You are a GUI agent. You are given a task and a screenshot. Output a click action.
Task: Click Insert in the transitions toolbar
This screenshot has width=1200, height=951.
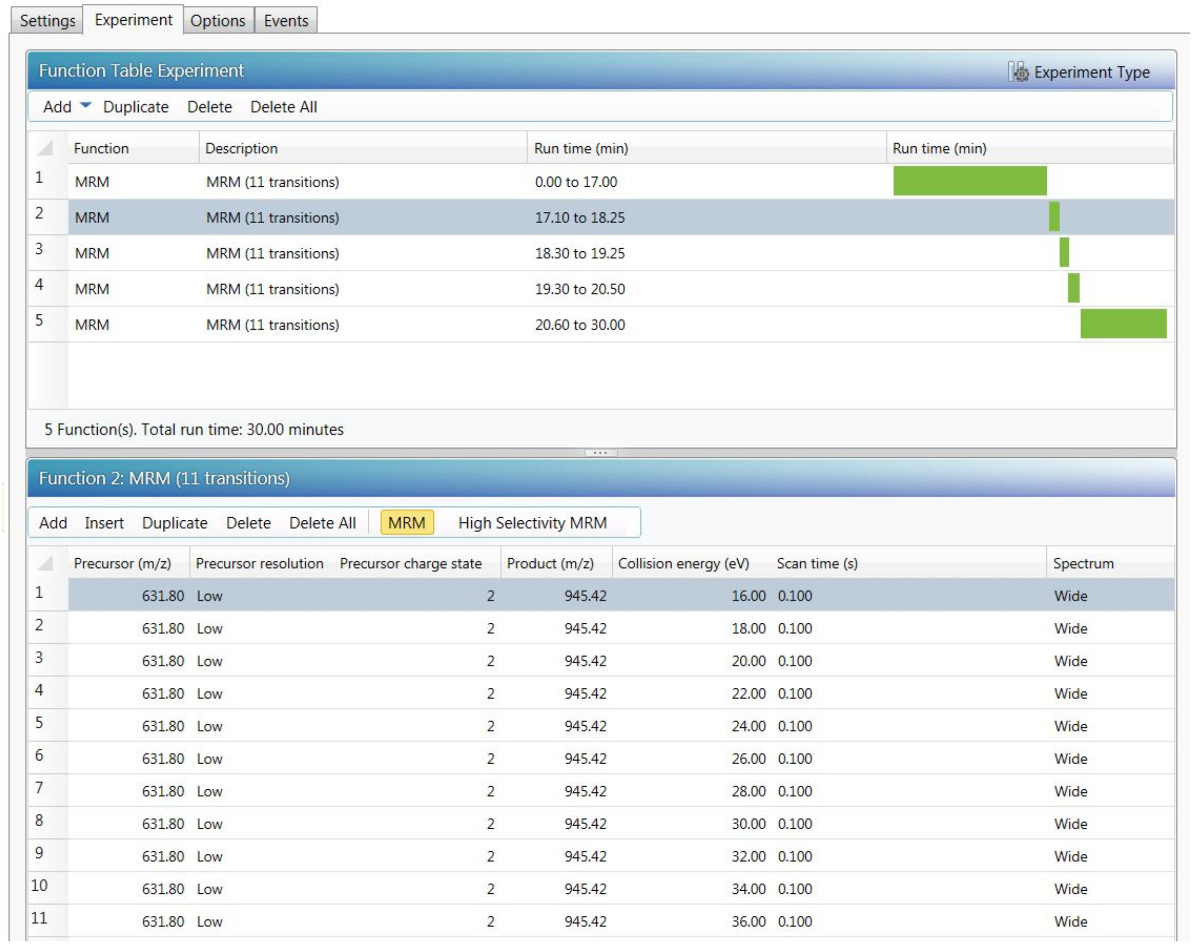point(104,523)
